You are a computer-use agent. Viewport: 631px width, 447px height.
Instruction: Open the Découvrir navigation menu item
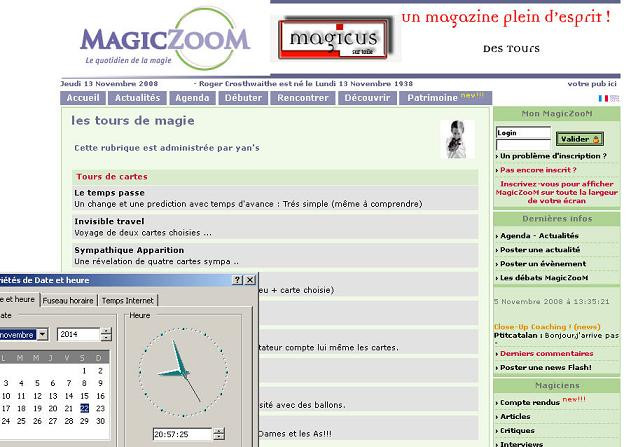367,98
